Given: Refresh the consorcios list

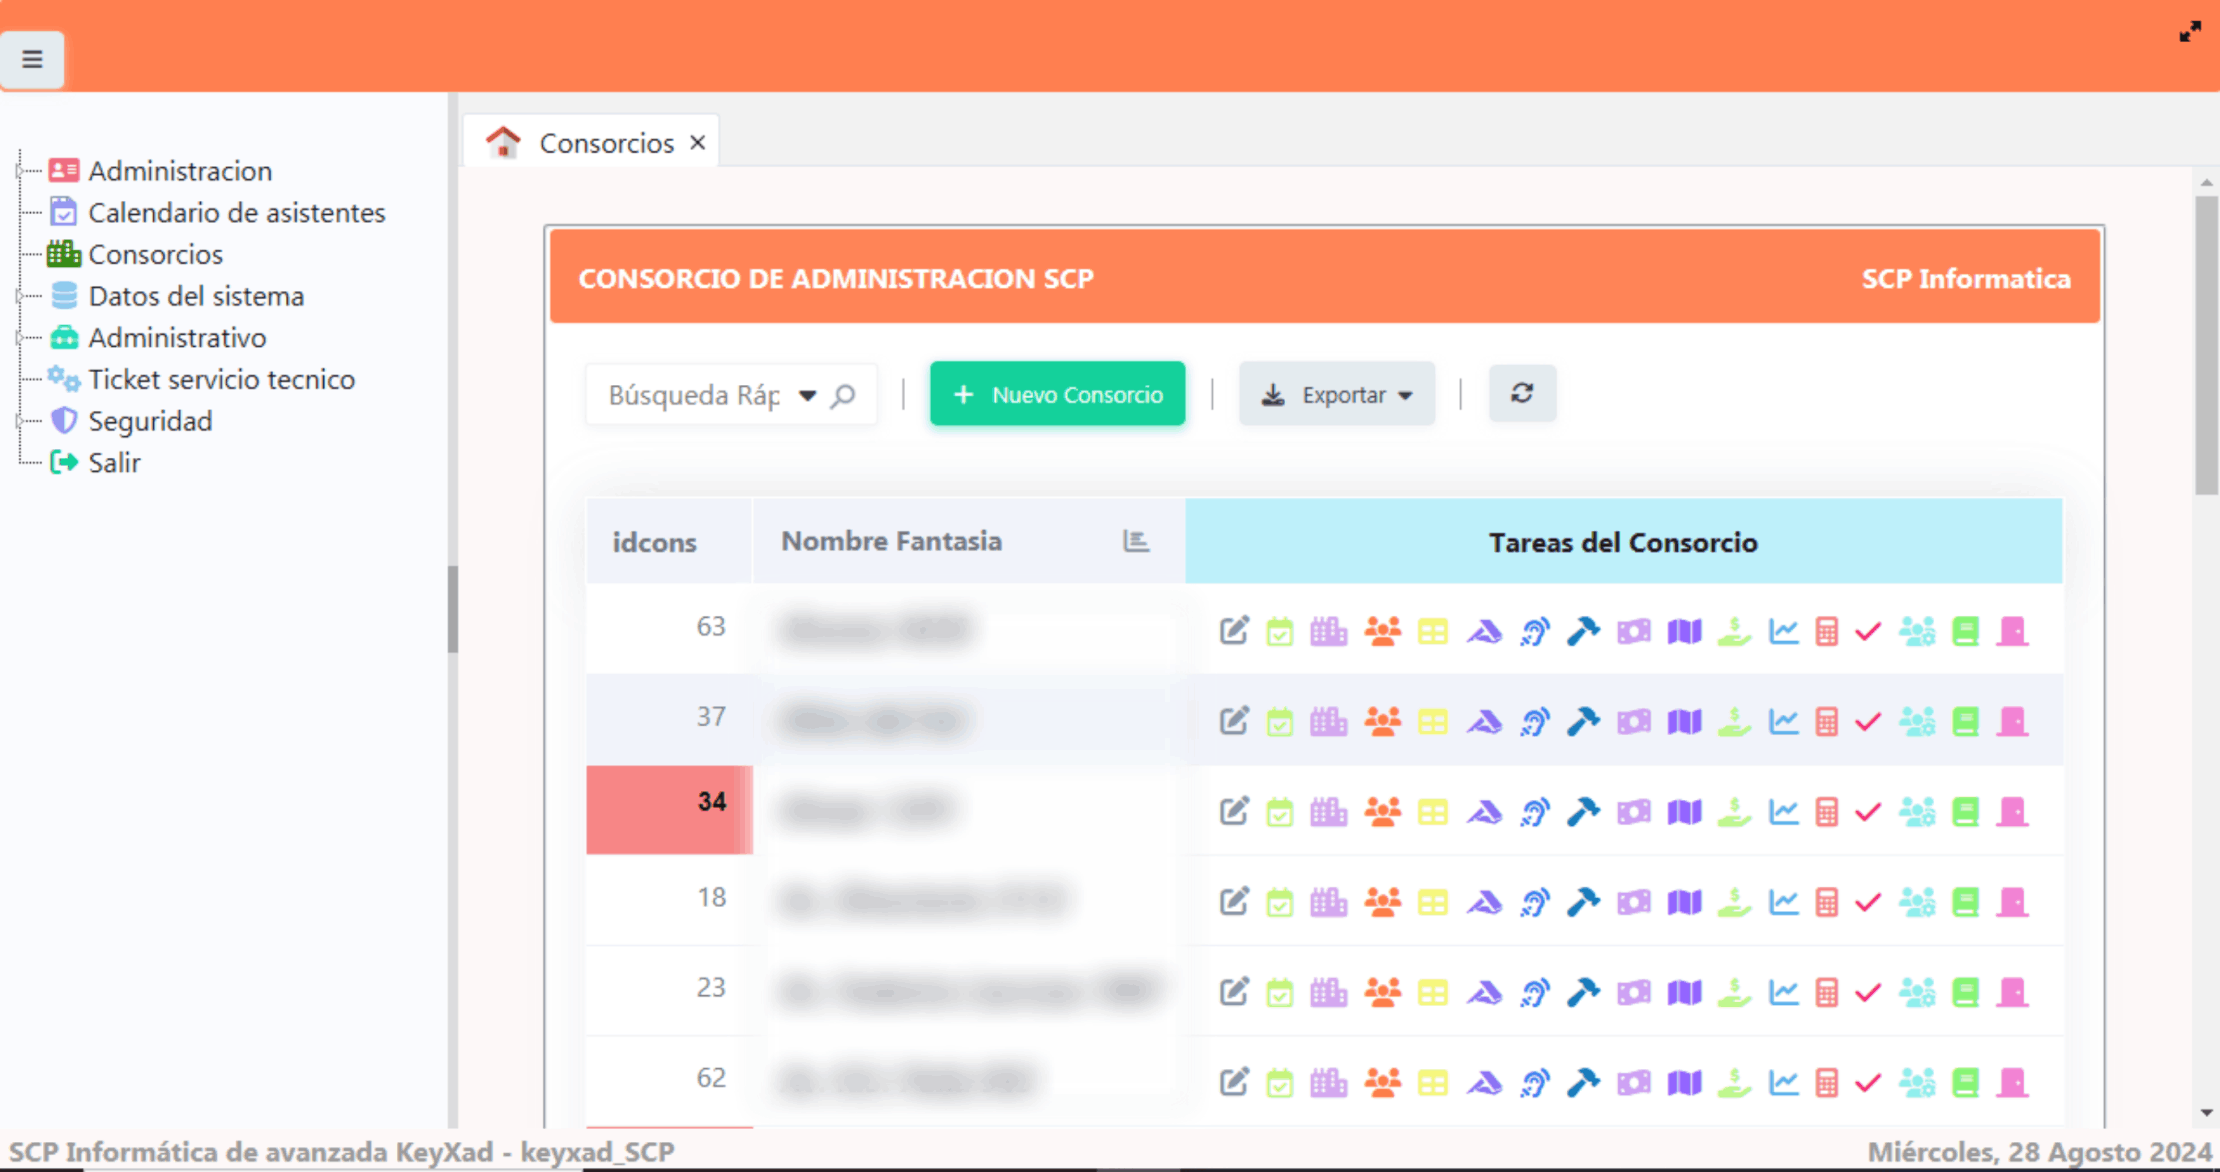Looking at the screenshot, I should pyautogui.click(x=1522, y=393).
